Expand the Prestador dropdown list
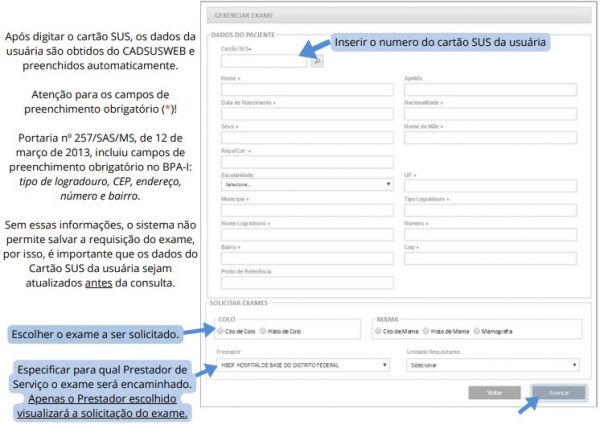The height and width of the screenshot is (425, 600). click(x=306, y=365)
